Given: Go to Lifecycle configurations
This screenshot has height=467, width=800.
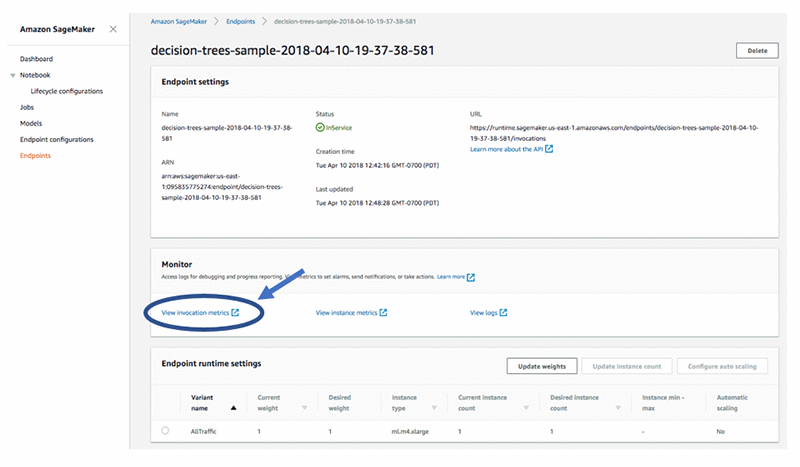Looking at the screenshot, I should point(66,91).
